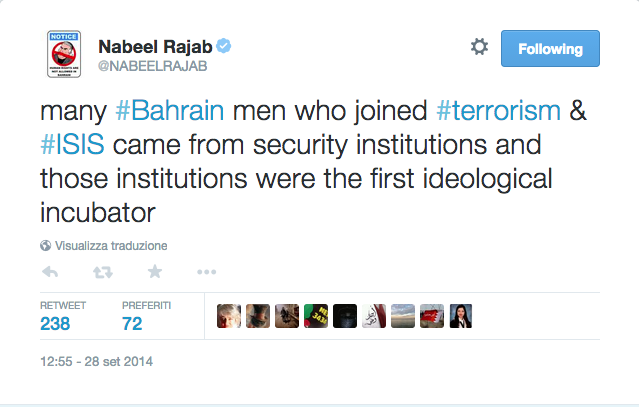Screen dimensions: 639x407
Task: Open the three-dots more options menu
Action: click(206, 271)
